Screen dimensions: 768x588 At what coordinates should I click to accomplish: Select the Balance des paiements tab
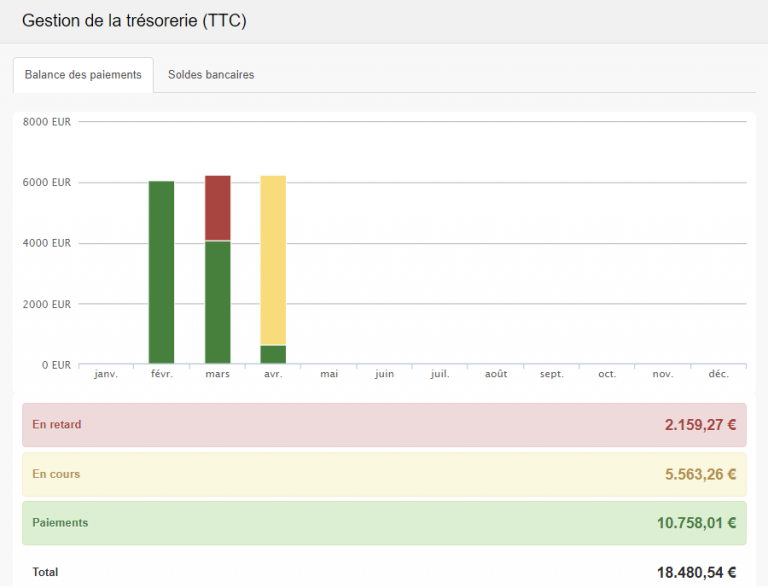tap(83, 75)
